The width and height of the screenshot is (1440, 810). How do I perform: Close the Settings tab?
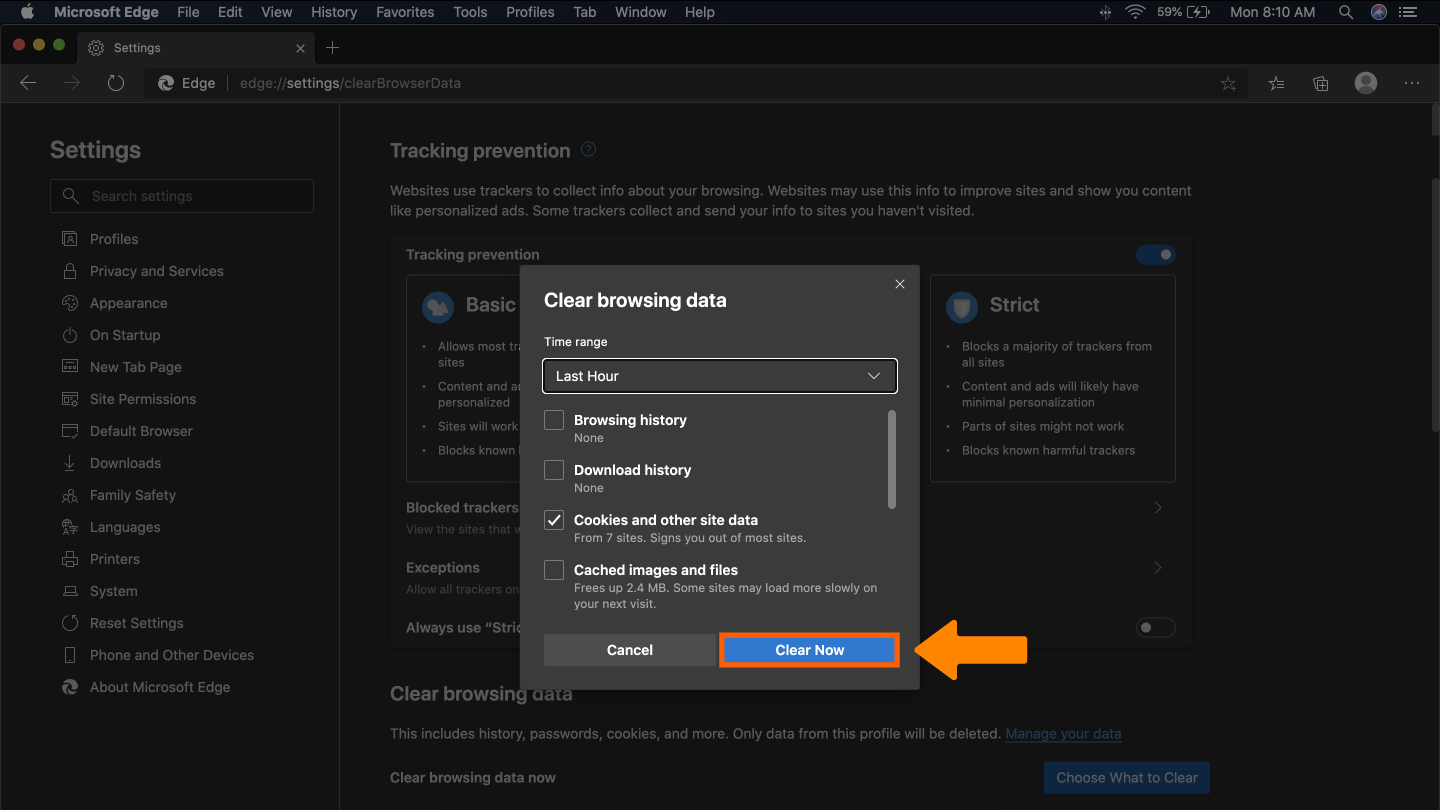[x=301, y=48]
